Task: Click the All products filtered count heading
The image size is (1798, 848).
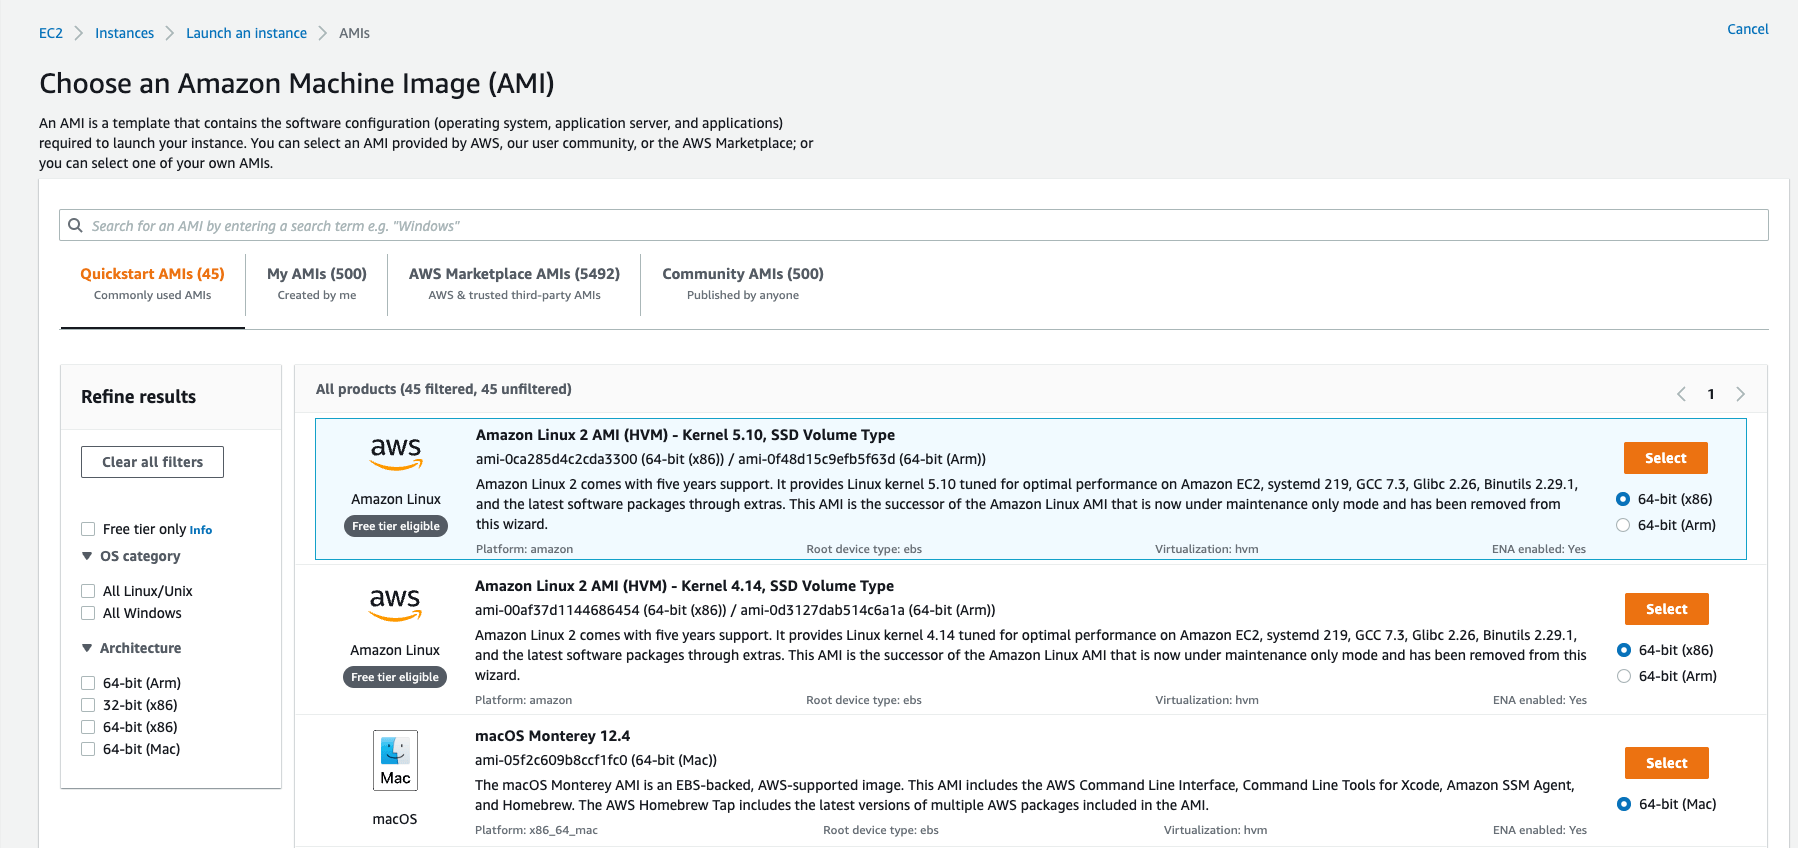Action: coord(444,389)
